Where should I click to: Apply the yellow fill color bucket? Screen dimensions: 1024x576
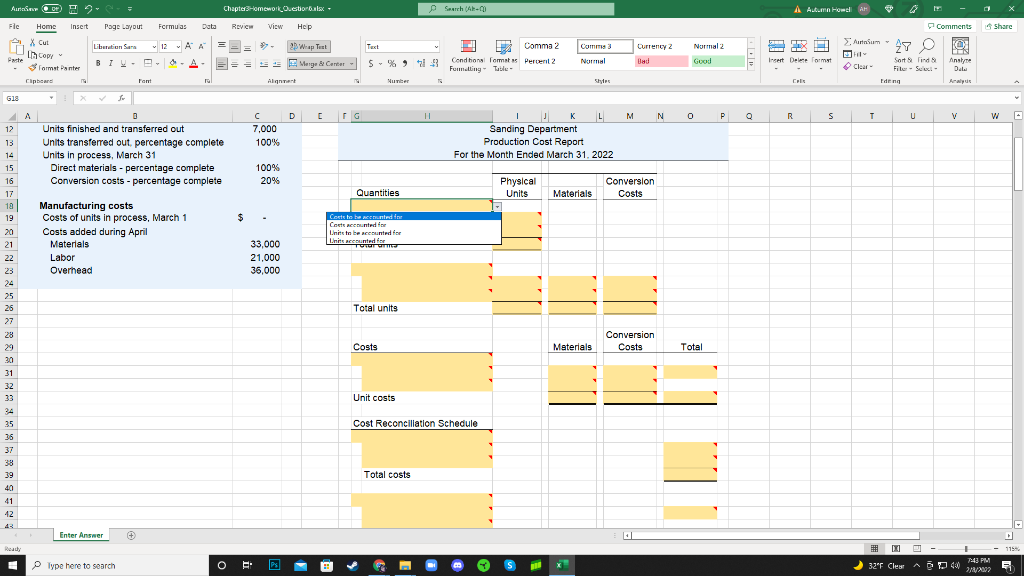(173, 63)
